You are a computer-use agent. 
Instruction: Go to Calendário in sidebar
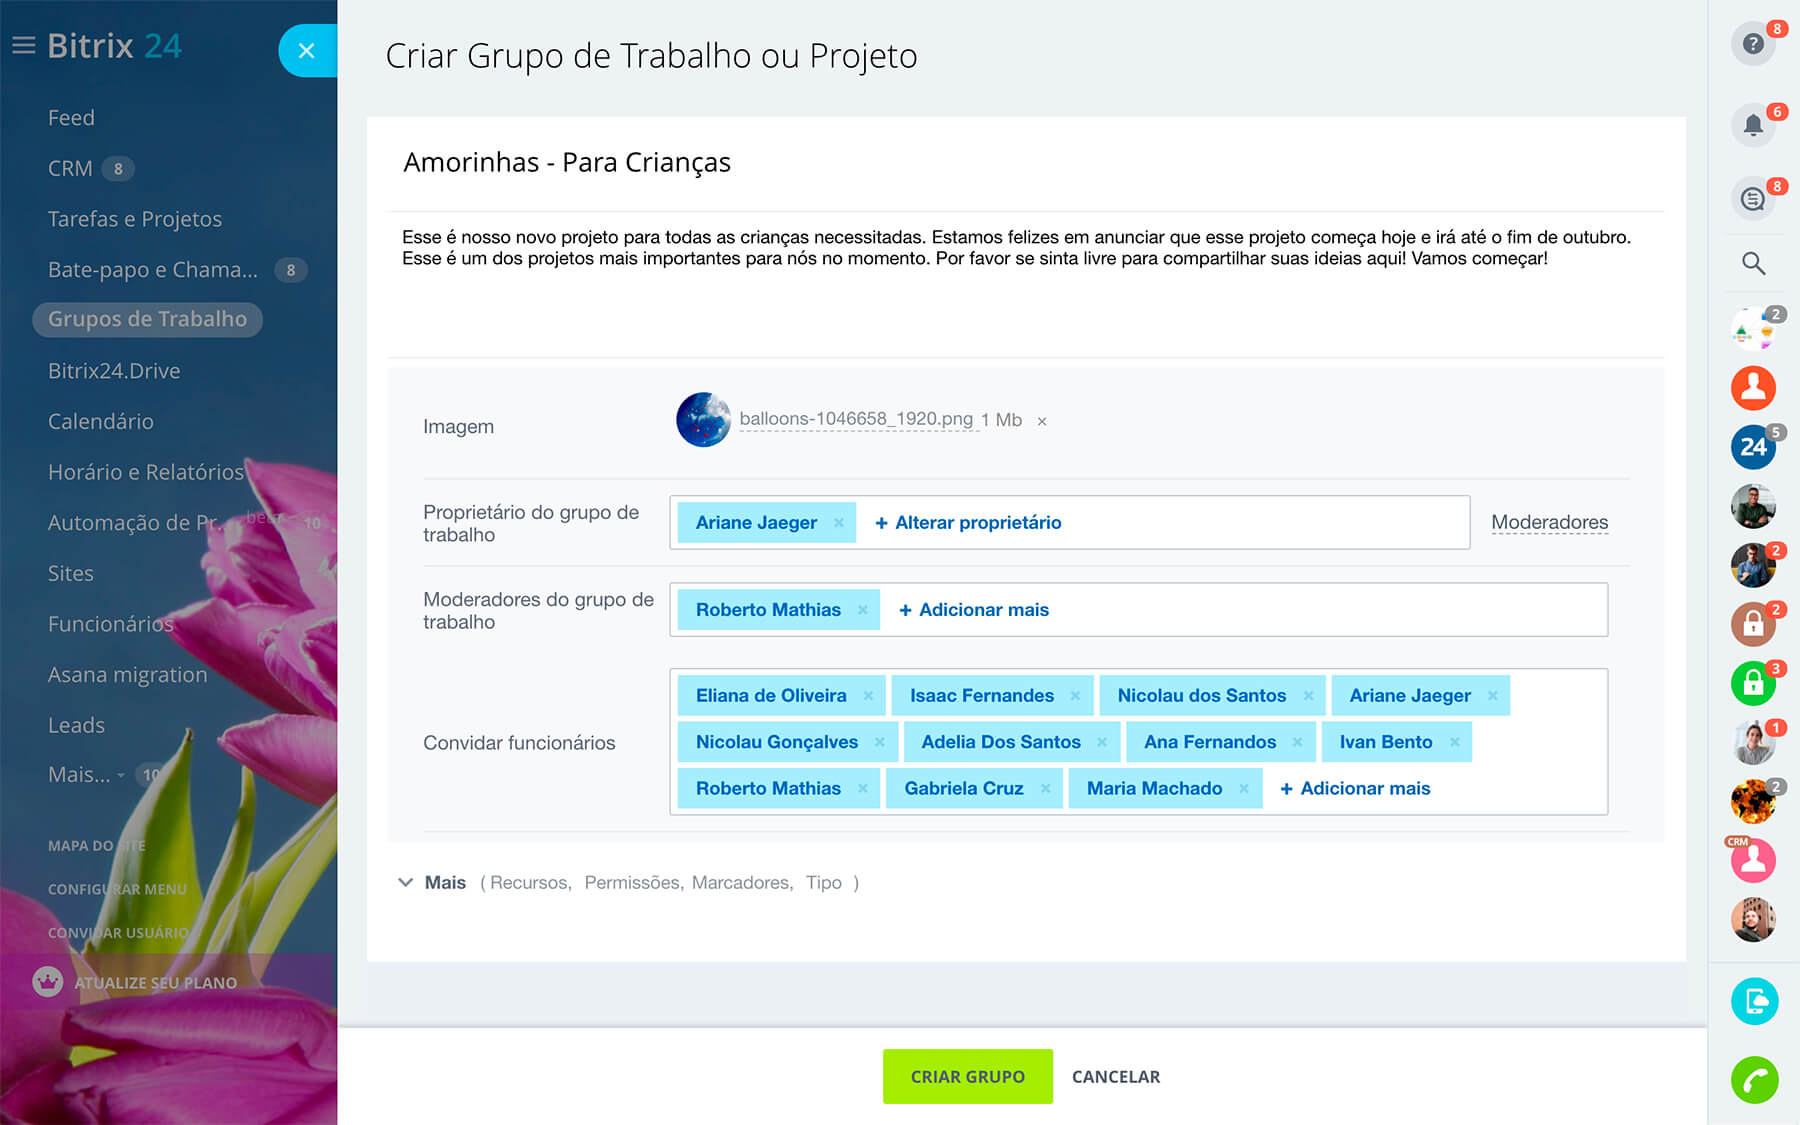(101, 422)
